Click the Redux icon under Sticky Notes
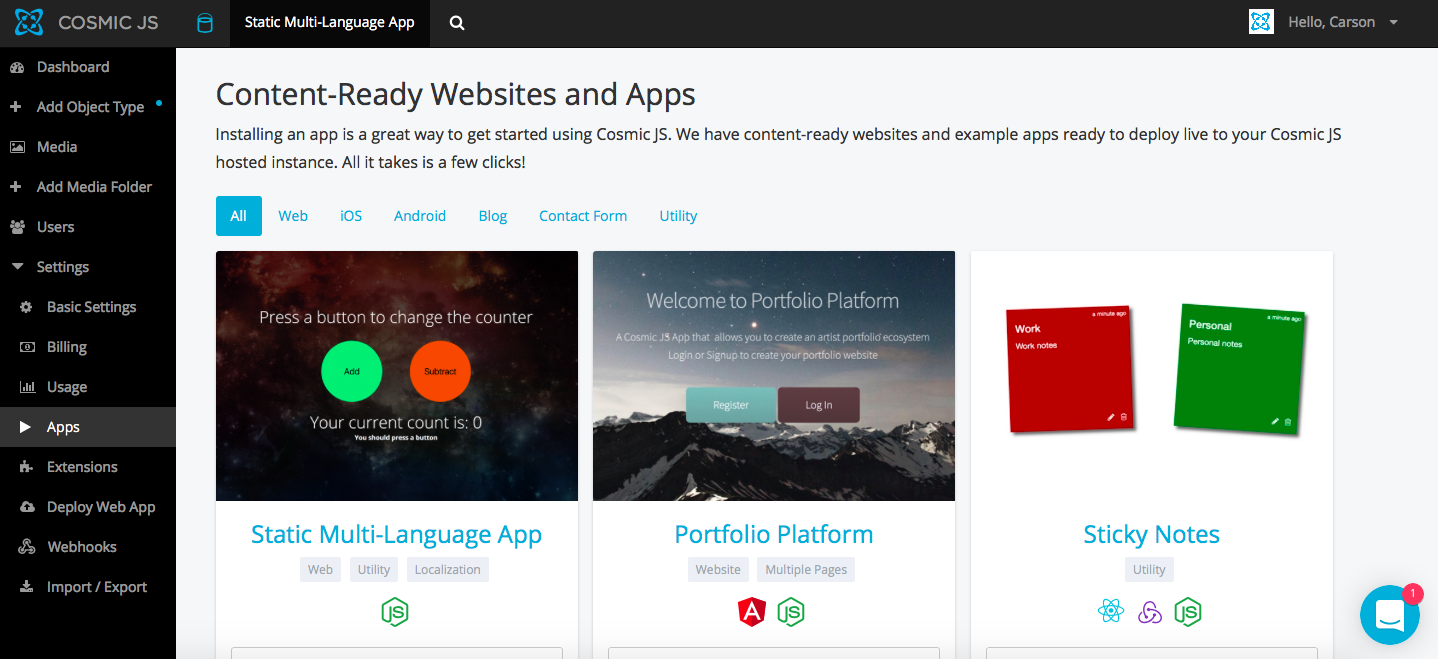 pyautogui.click(x=1150, y=612)
